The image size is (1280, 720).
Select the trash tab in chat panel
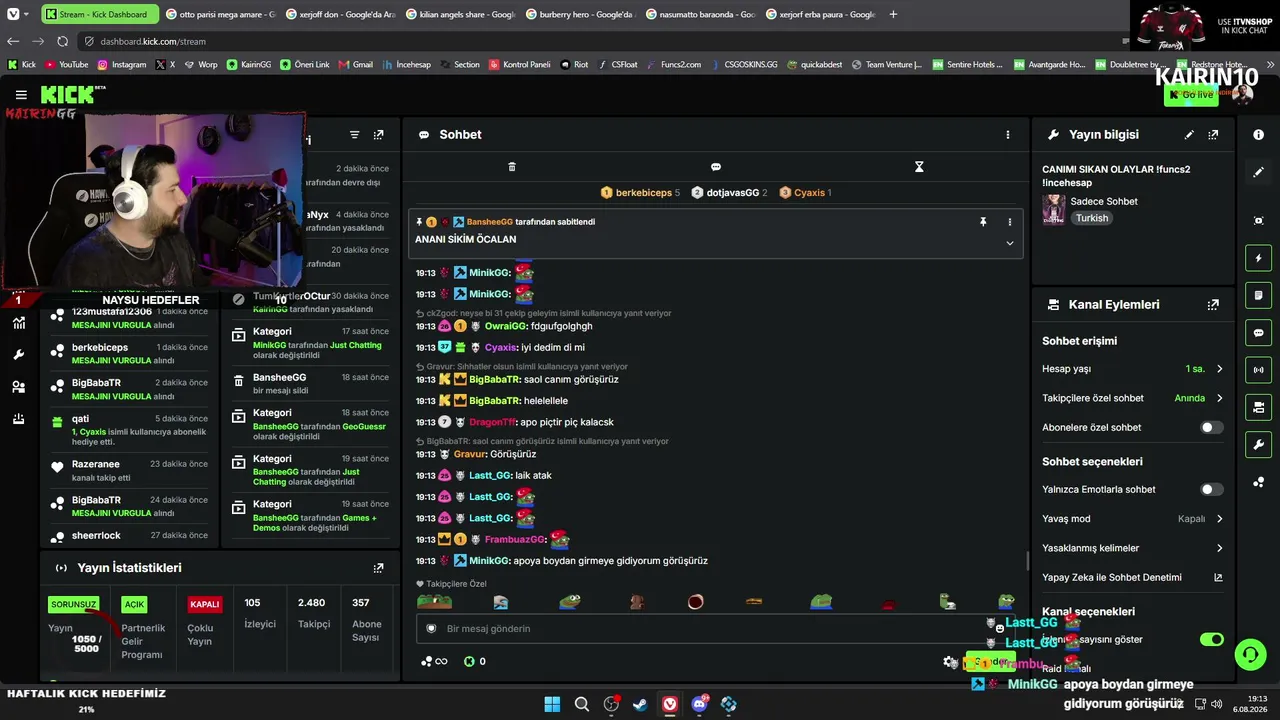click(x=512, y=167)
